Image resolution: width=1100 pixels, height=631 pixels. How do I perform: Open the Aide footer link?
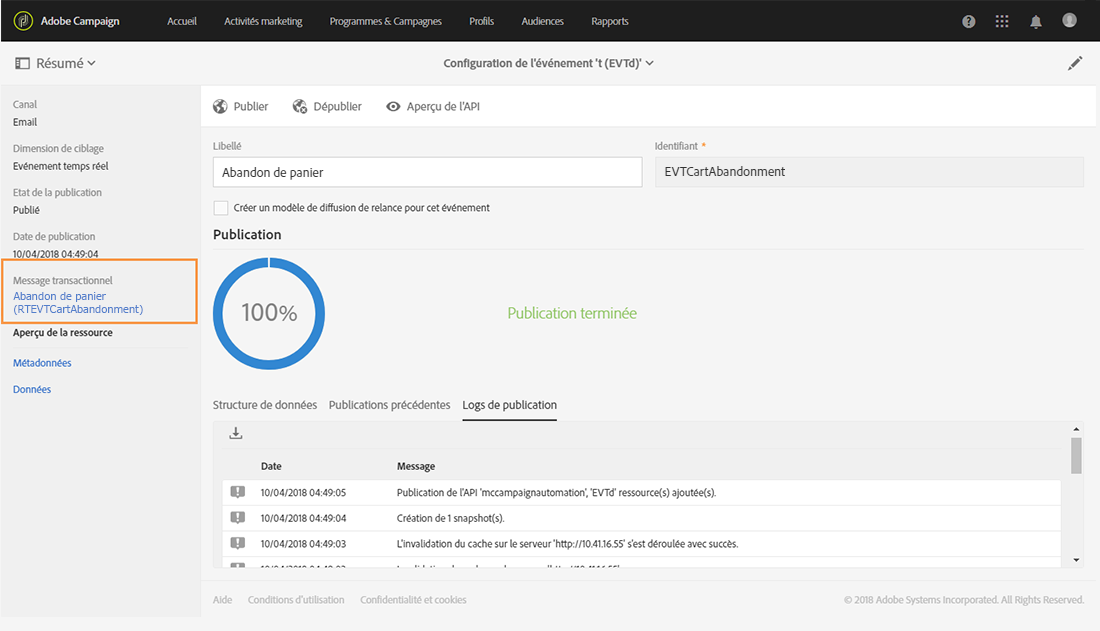tap(222, 599)
